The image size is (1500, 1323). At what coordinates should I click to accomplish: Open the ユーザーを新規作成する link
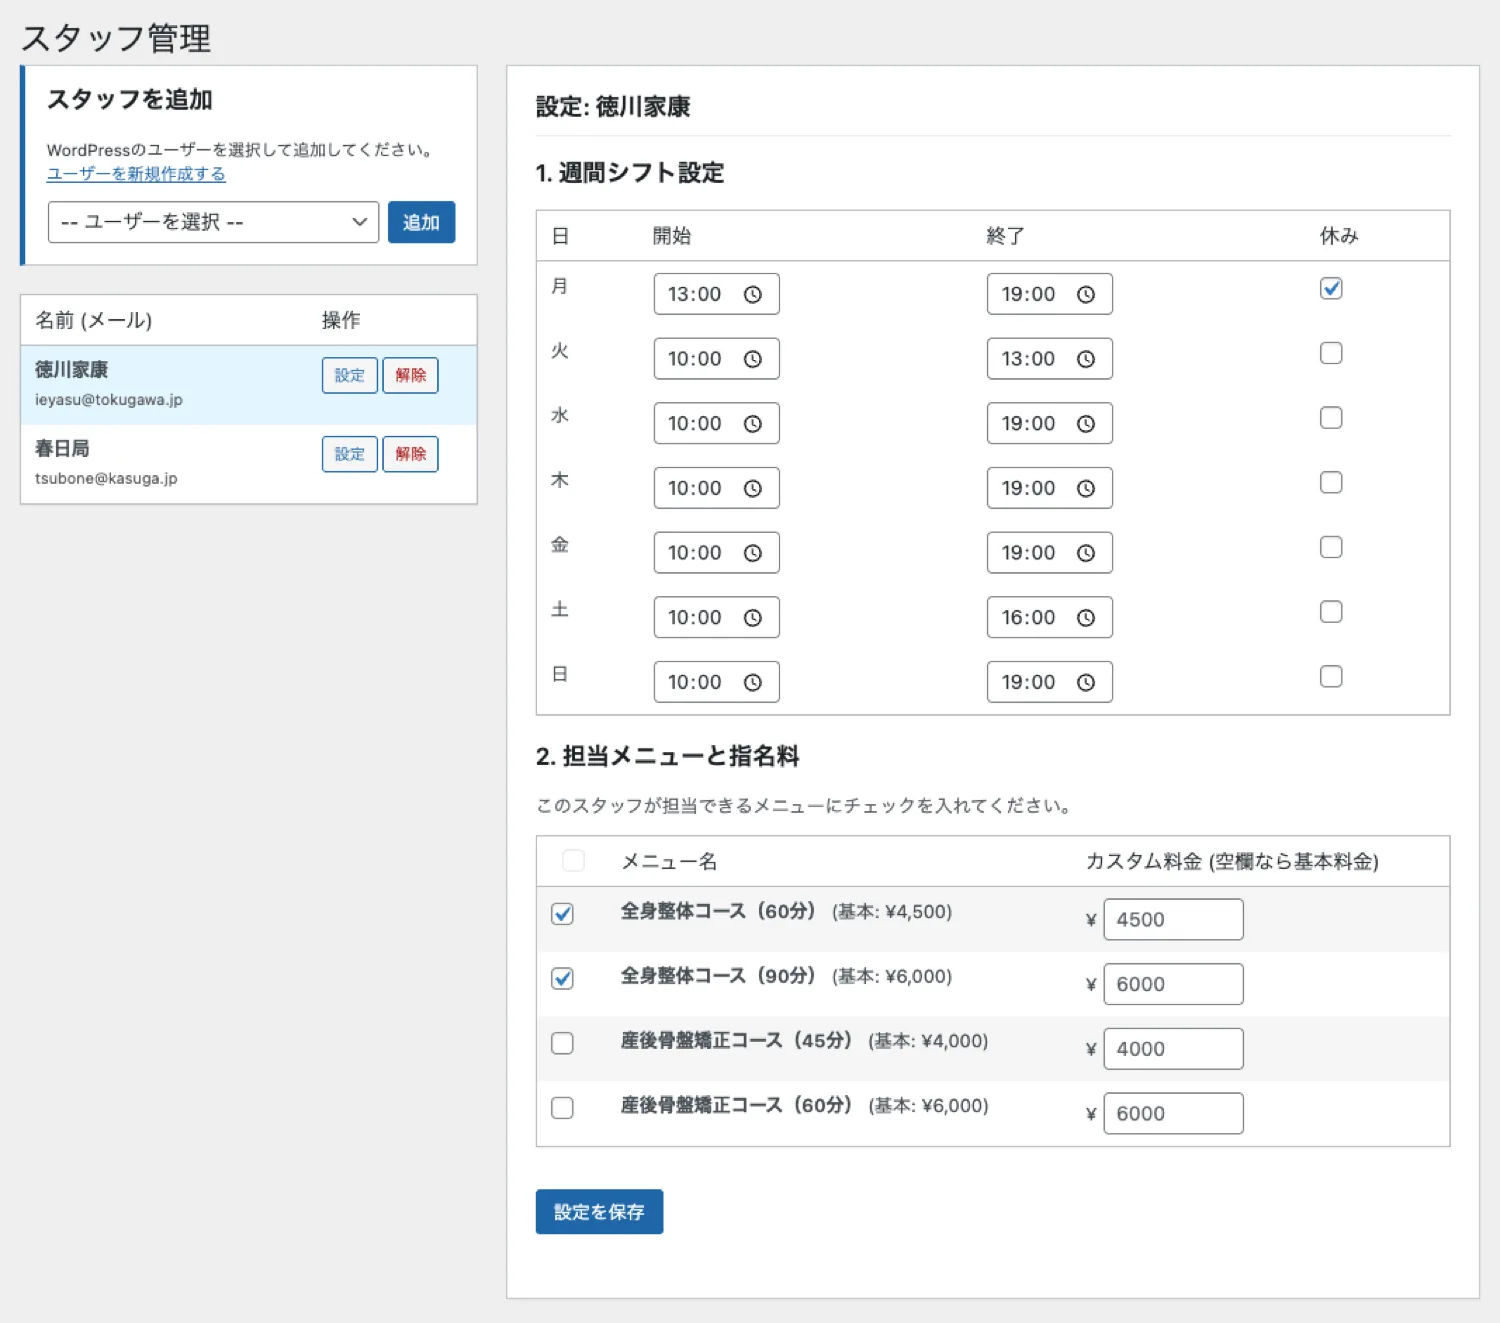136,174
